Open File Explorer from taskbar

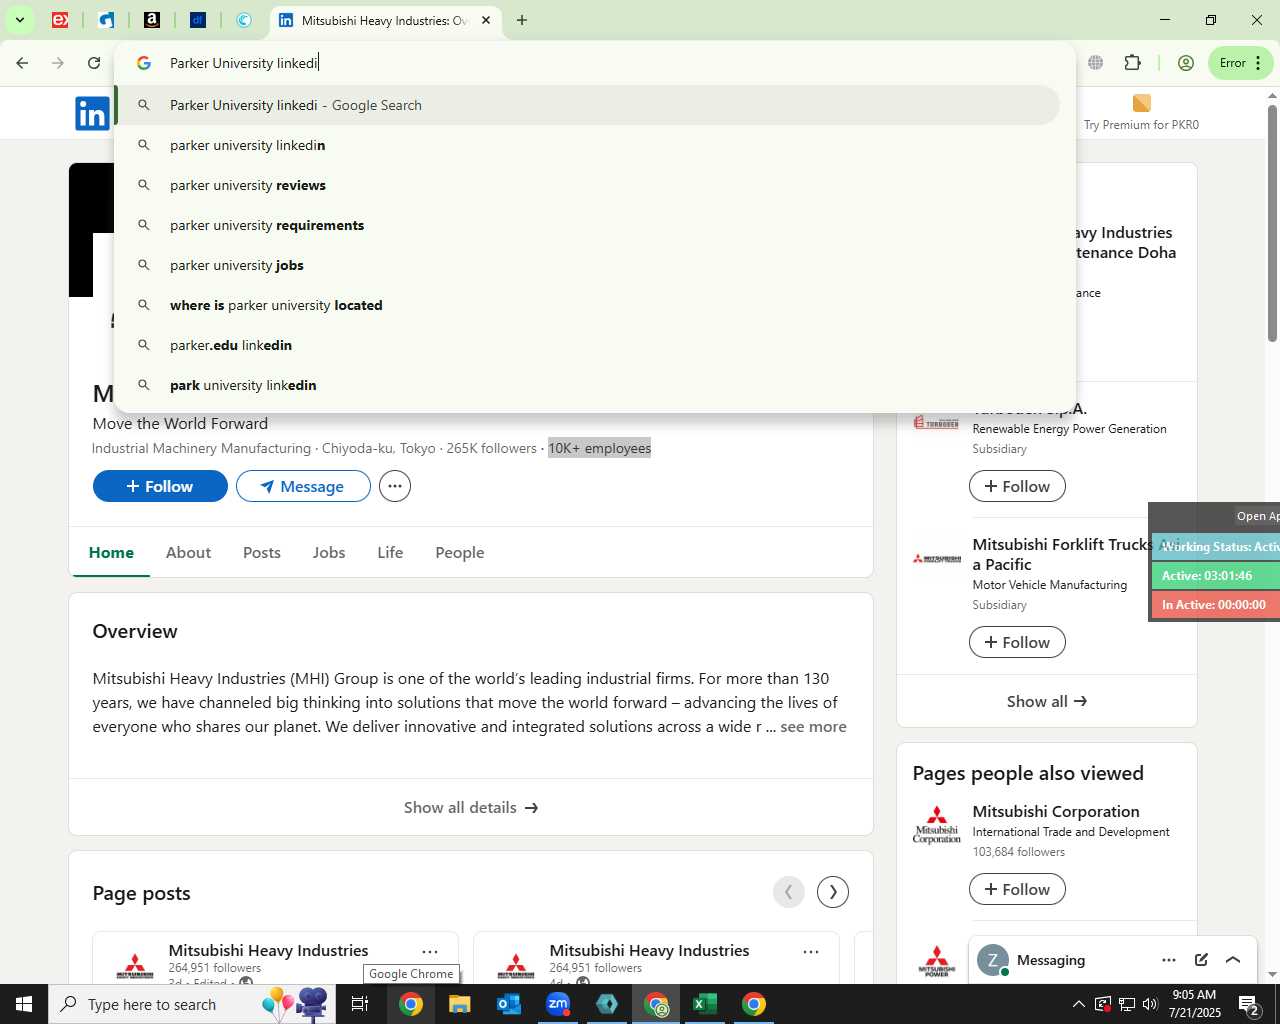459,1004
